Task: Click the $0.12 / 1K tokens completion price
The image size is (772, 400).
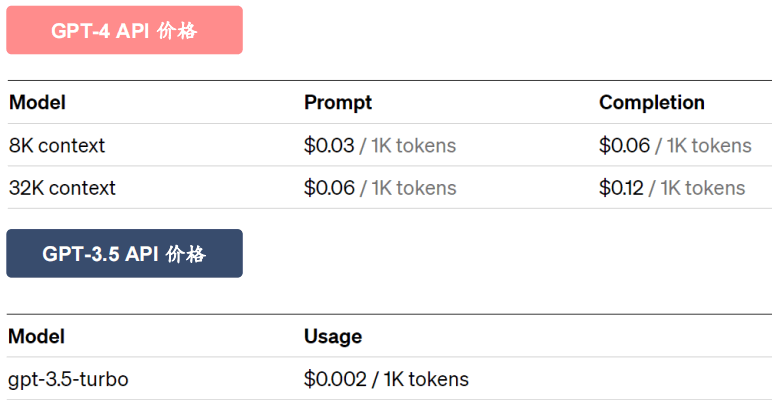Action: point(672,188)
